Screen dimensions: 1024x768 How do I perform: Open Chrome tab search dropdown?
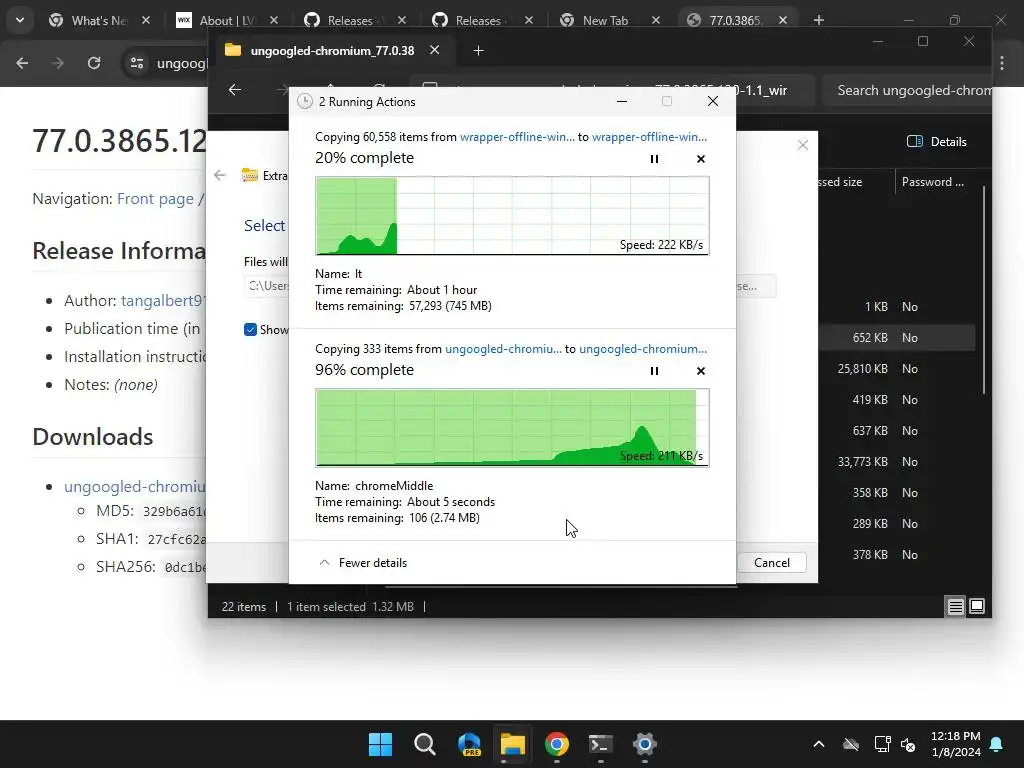click(20, 20)
